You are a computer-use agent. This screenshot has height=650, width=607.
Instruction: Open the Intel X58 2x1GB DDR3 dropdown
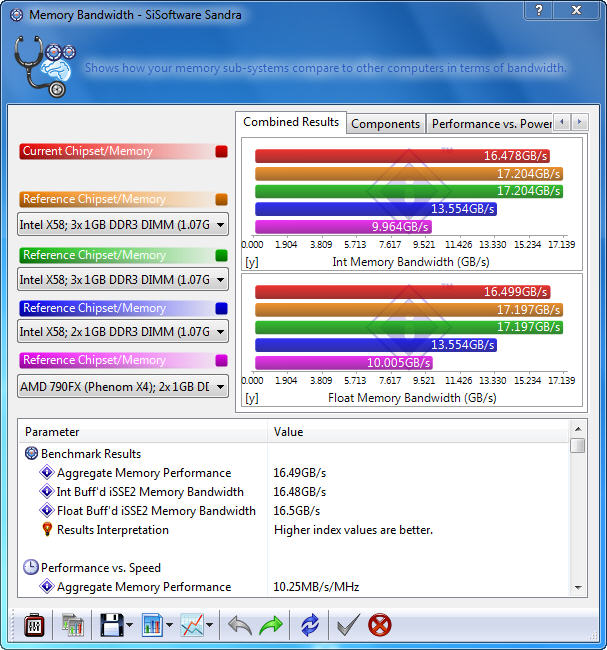pos(123,331)
